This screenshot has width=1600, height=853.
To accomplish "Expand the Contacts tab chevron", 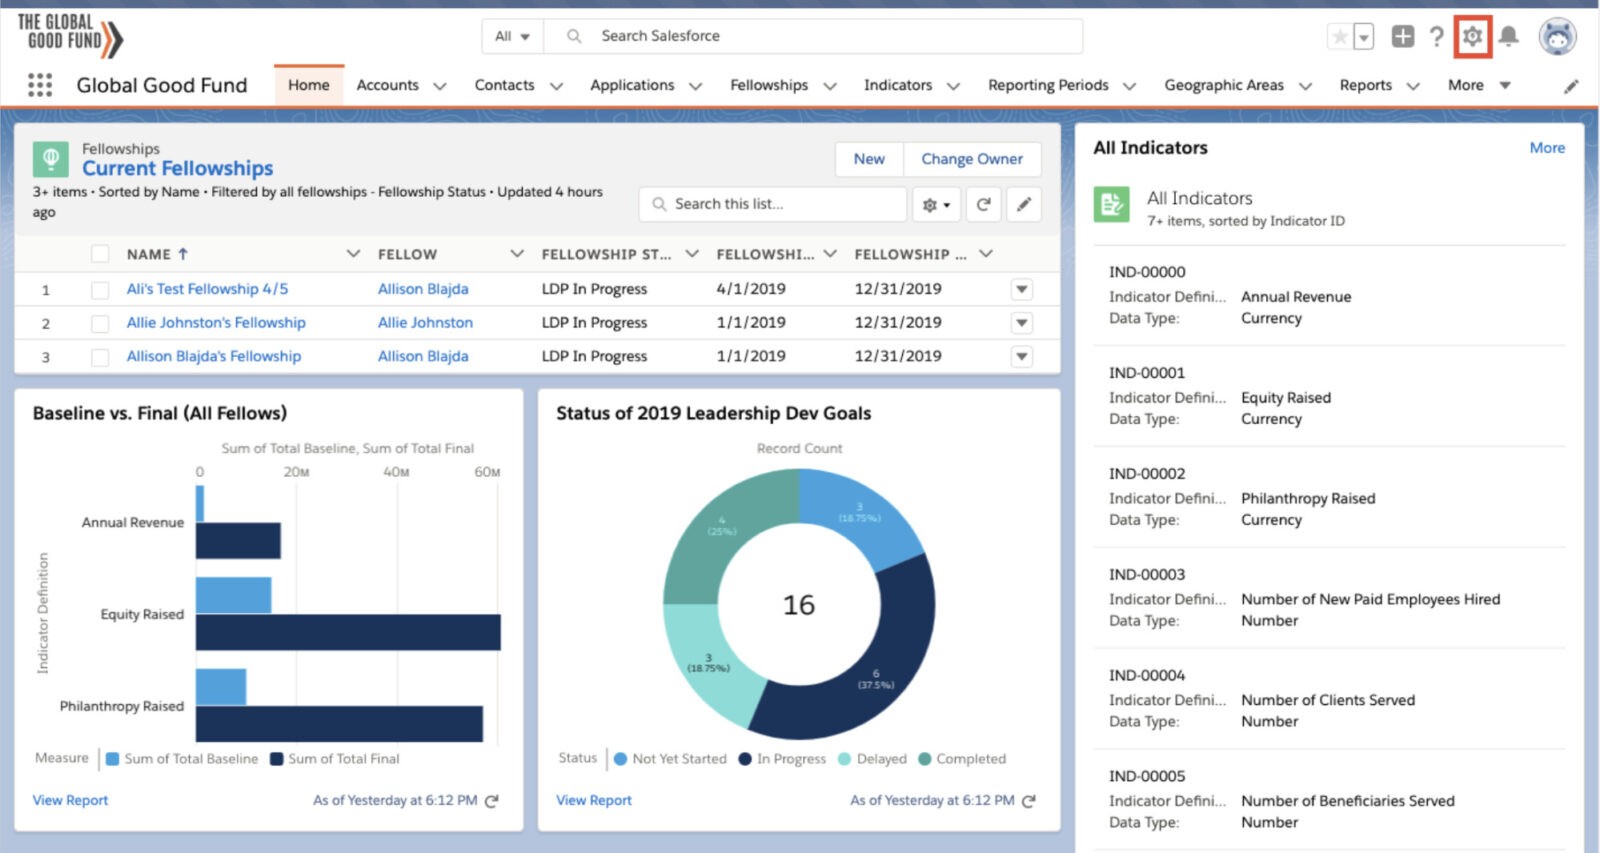I will 556,86.
